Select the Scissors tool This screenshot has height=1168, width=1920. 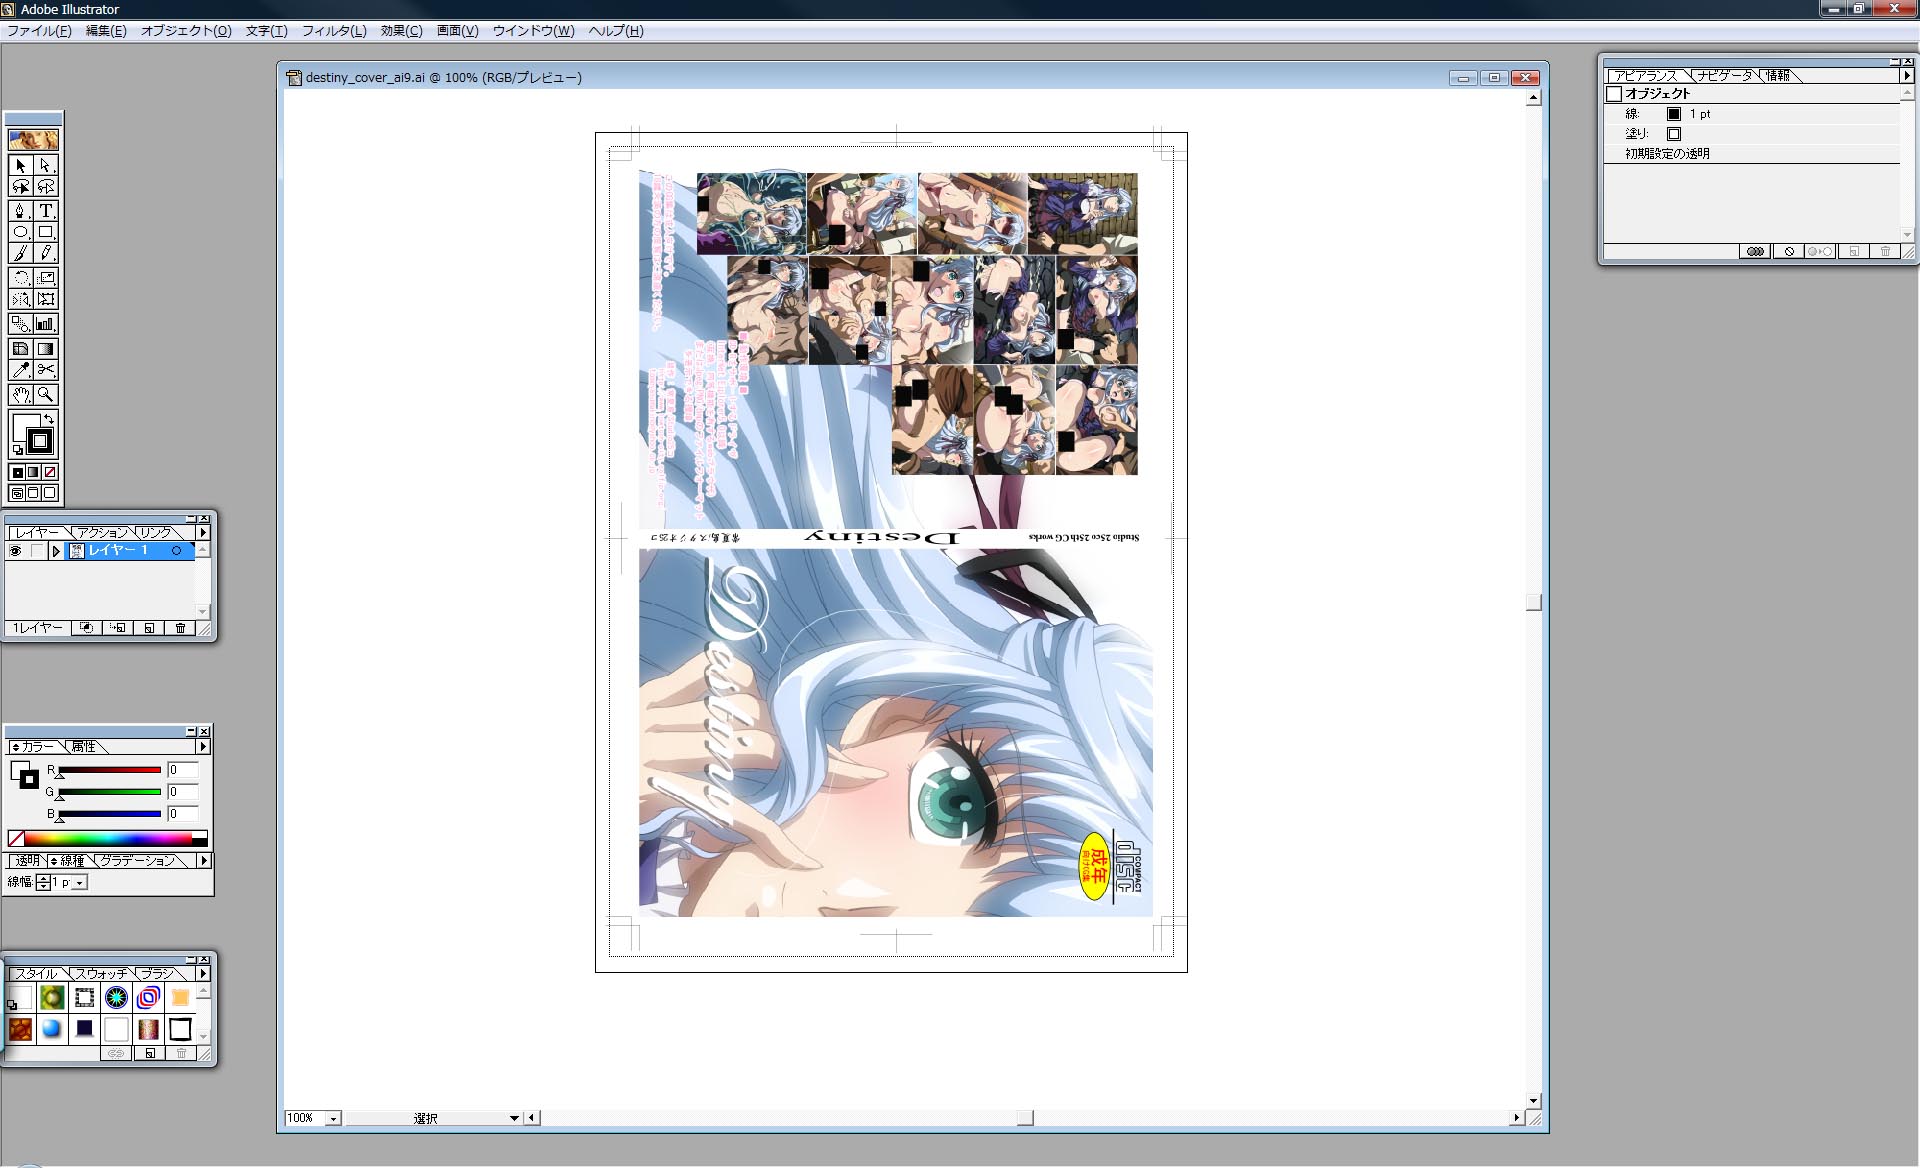click(x=46, y=370)
